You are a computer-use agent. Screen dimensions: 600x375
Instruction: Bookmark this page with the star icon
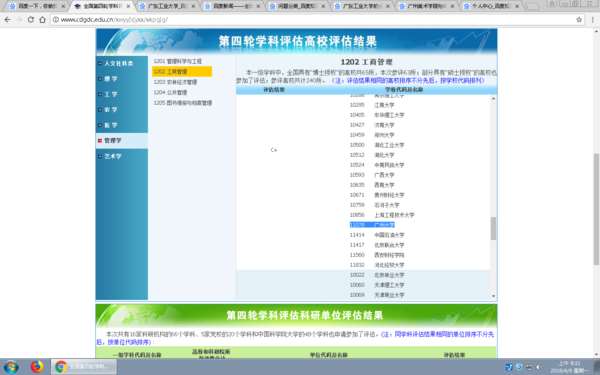tap(579, 20)
